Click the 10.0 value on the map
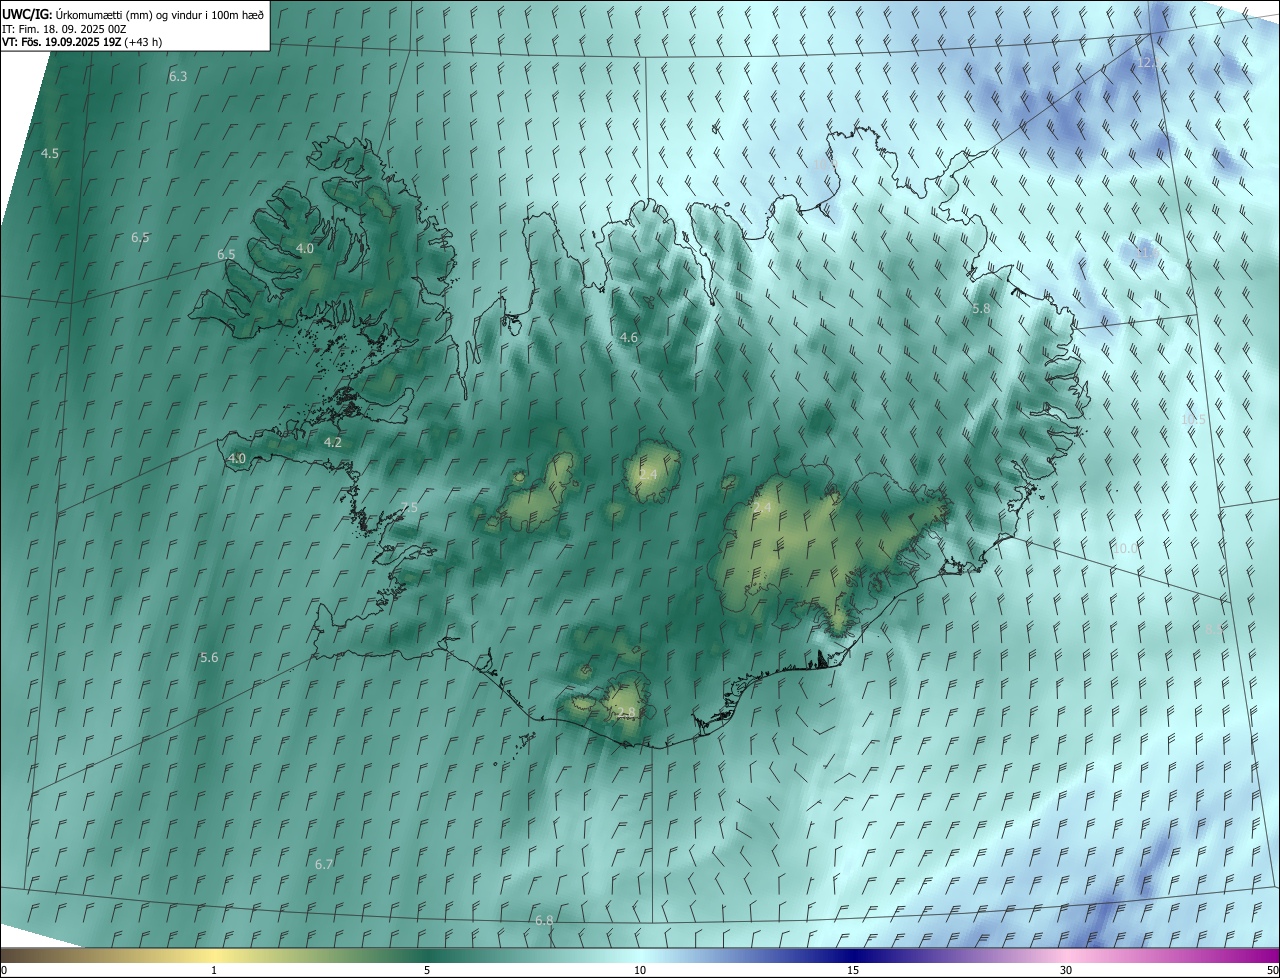1280x978 pixels. coord(1125,548)
